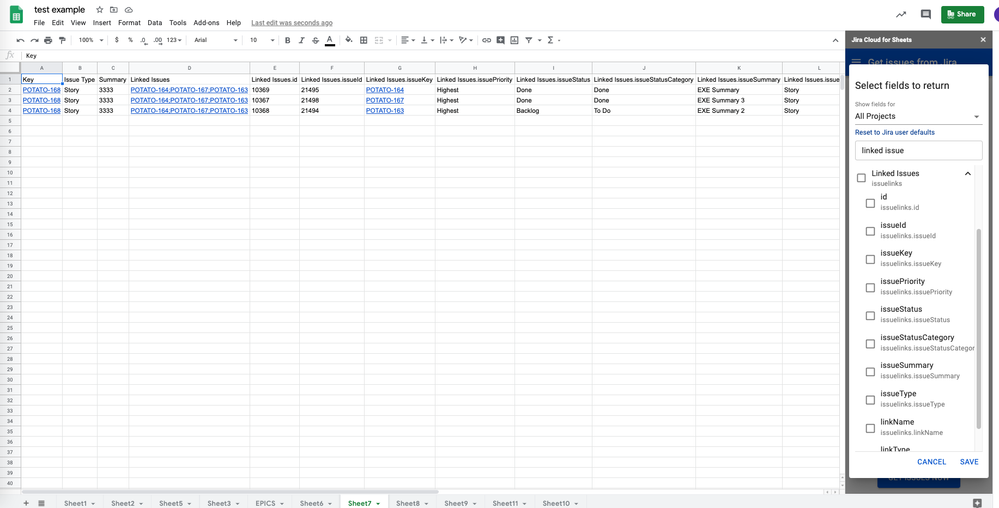
Task: Toggle strikethrough formatting
Action: (315, 40)
